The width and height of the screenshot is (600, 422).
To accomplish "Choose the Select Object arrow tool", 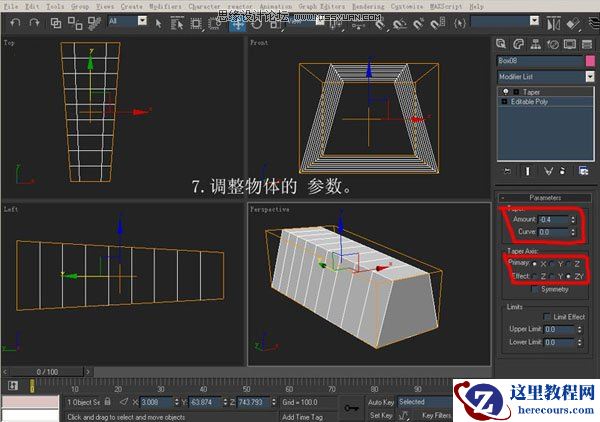I will (158, 23).
